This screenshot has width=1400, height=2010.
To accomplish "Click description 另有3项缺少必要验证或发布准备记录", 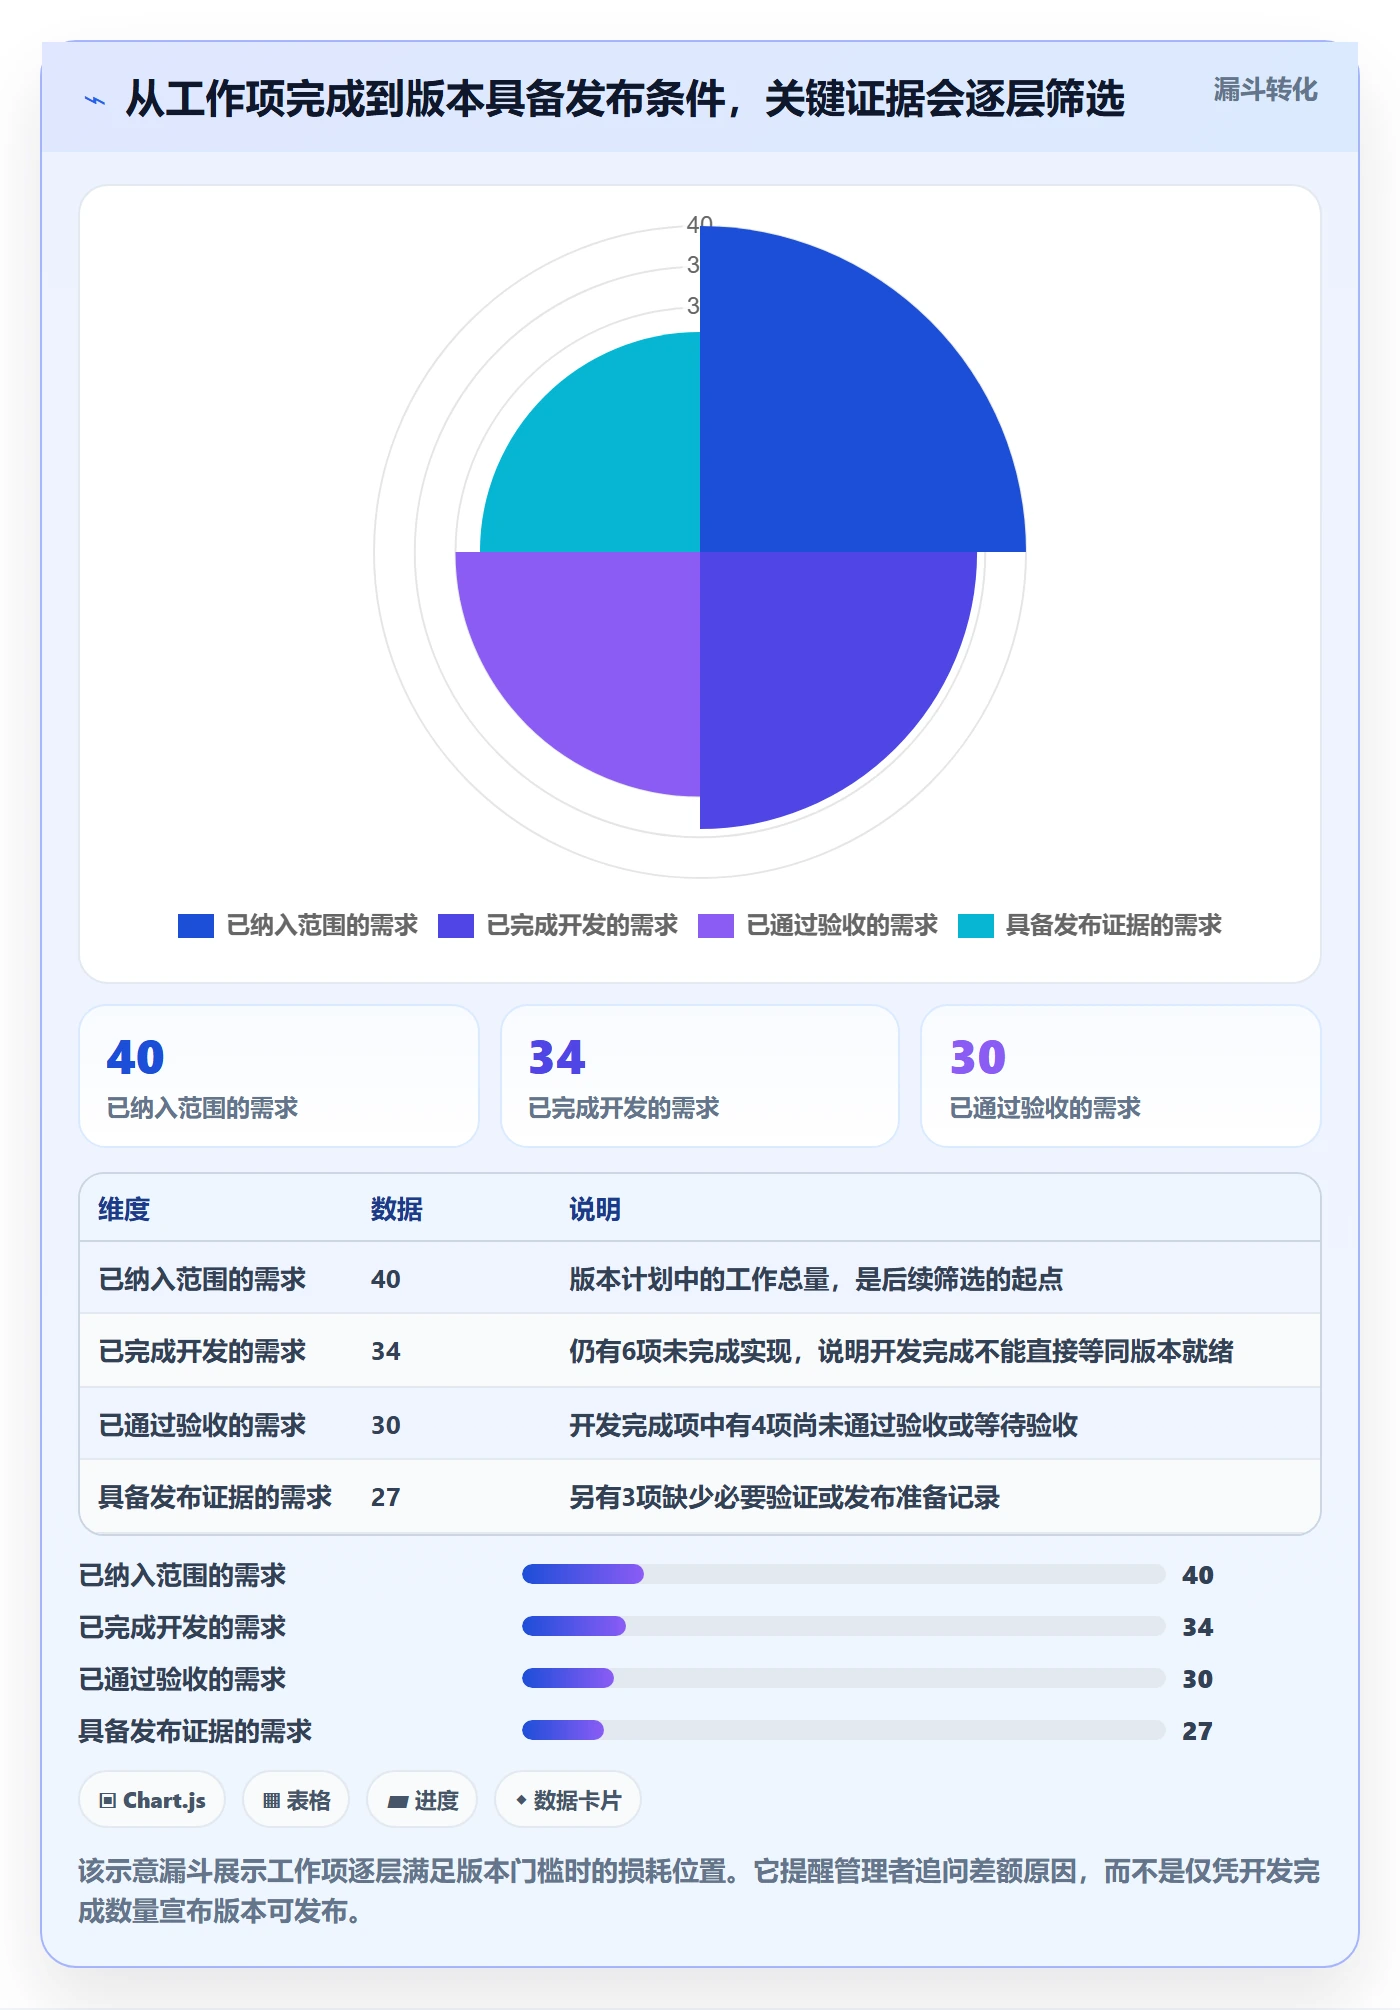I will (x=785, y=1497).
